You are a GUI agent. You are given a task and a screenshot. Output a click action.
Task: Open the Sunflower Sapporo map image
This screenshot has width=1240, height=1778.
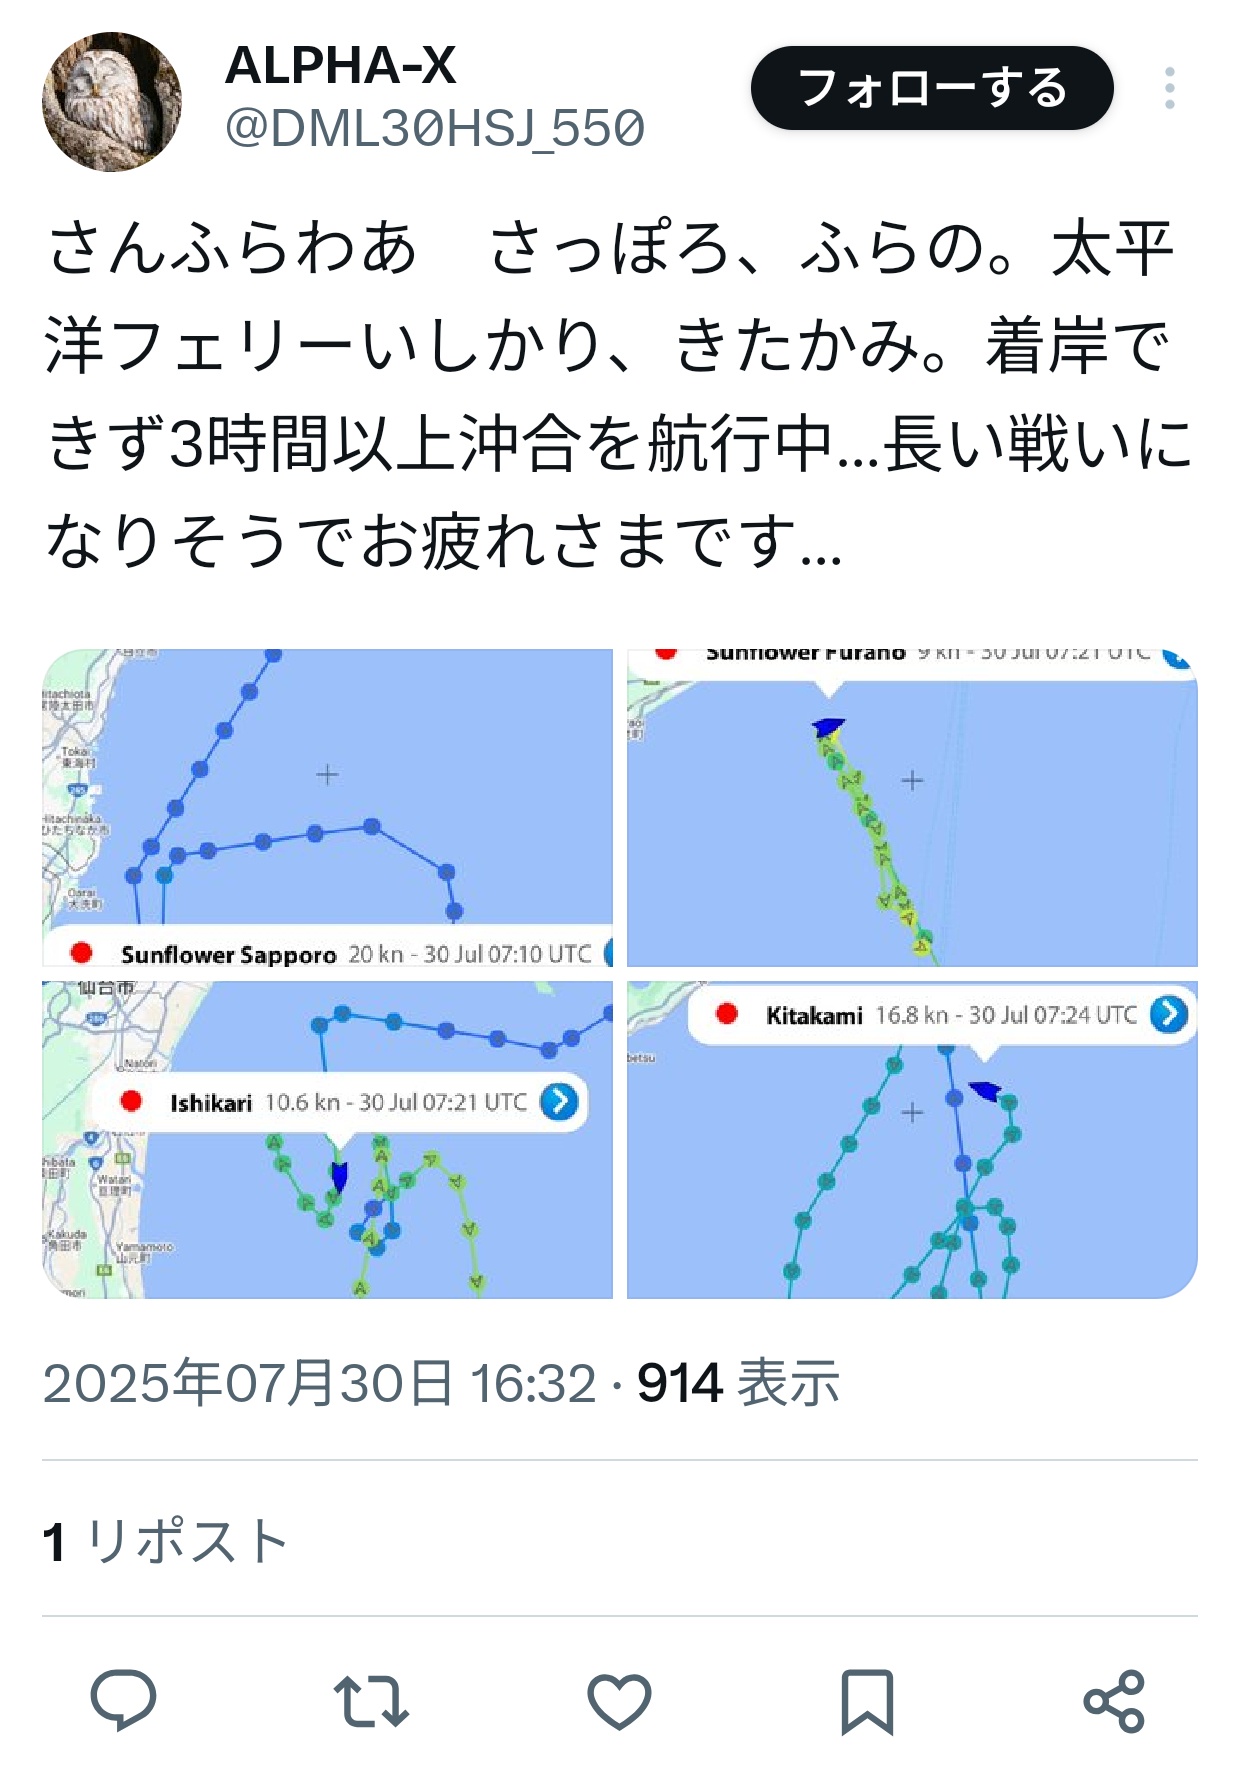(x=328, y=808)
